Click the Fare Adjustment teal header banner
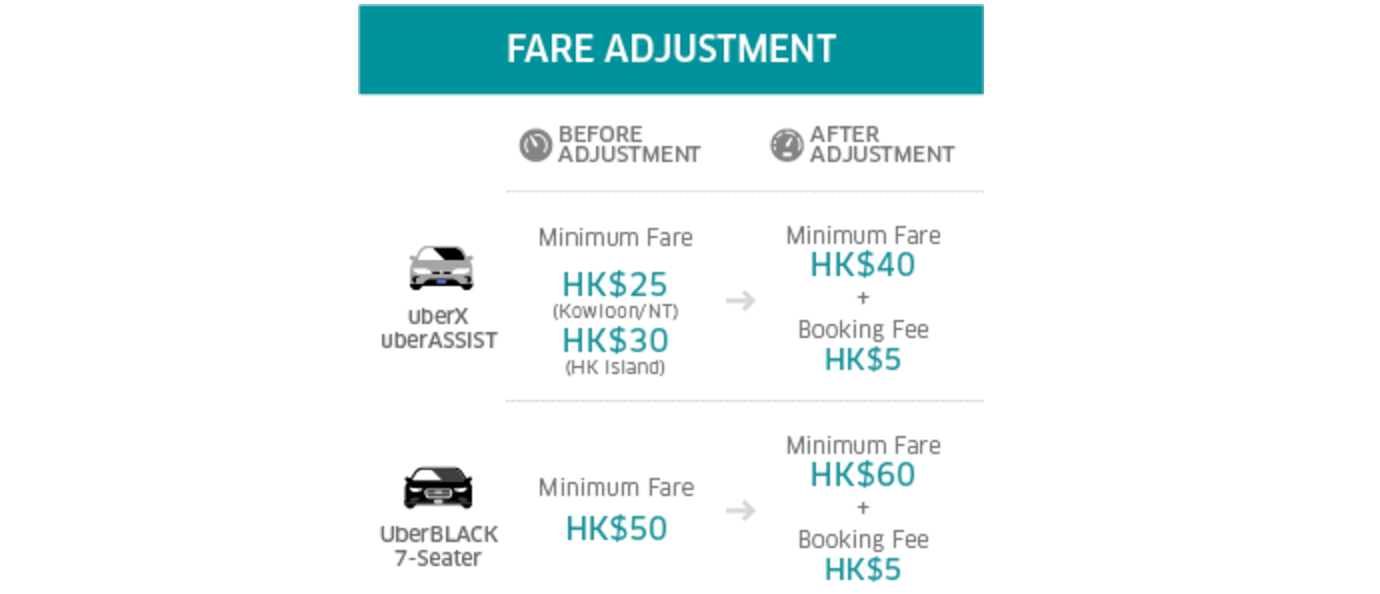 click(x=671, y=49)
